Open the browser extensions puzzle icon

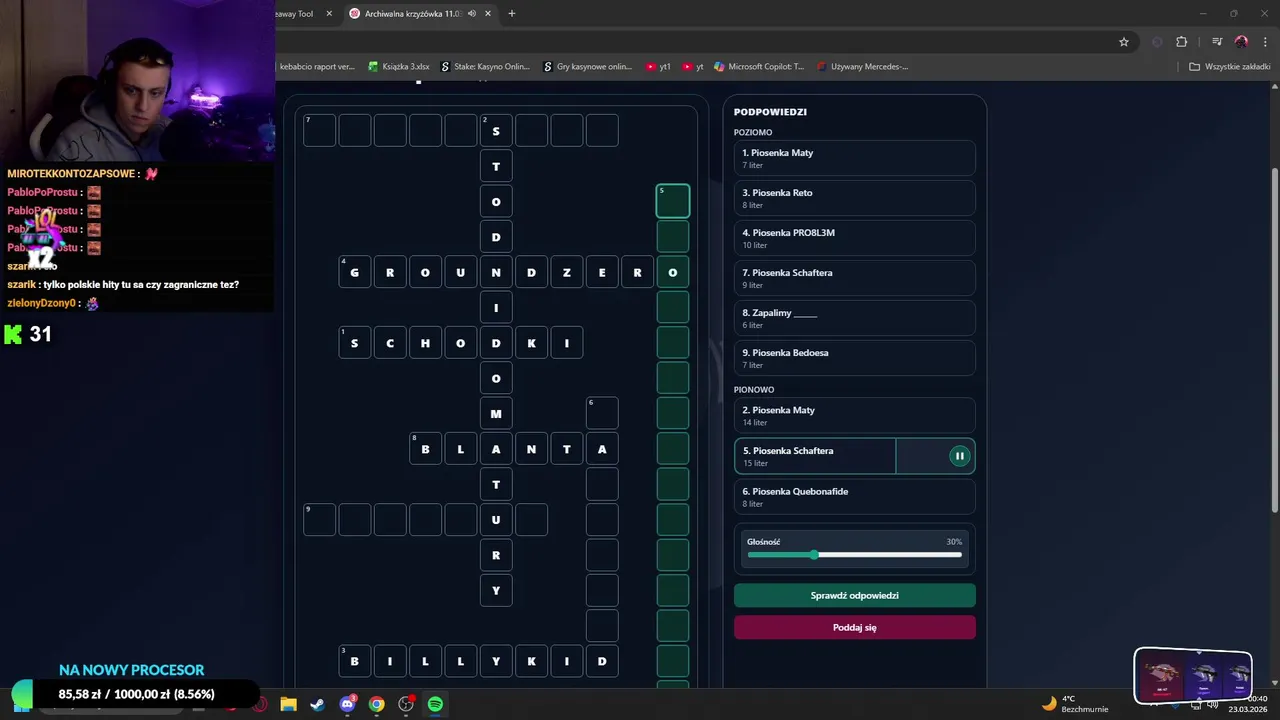point(1181,42)
